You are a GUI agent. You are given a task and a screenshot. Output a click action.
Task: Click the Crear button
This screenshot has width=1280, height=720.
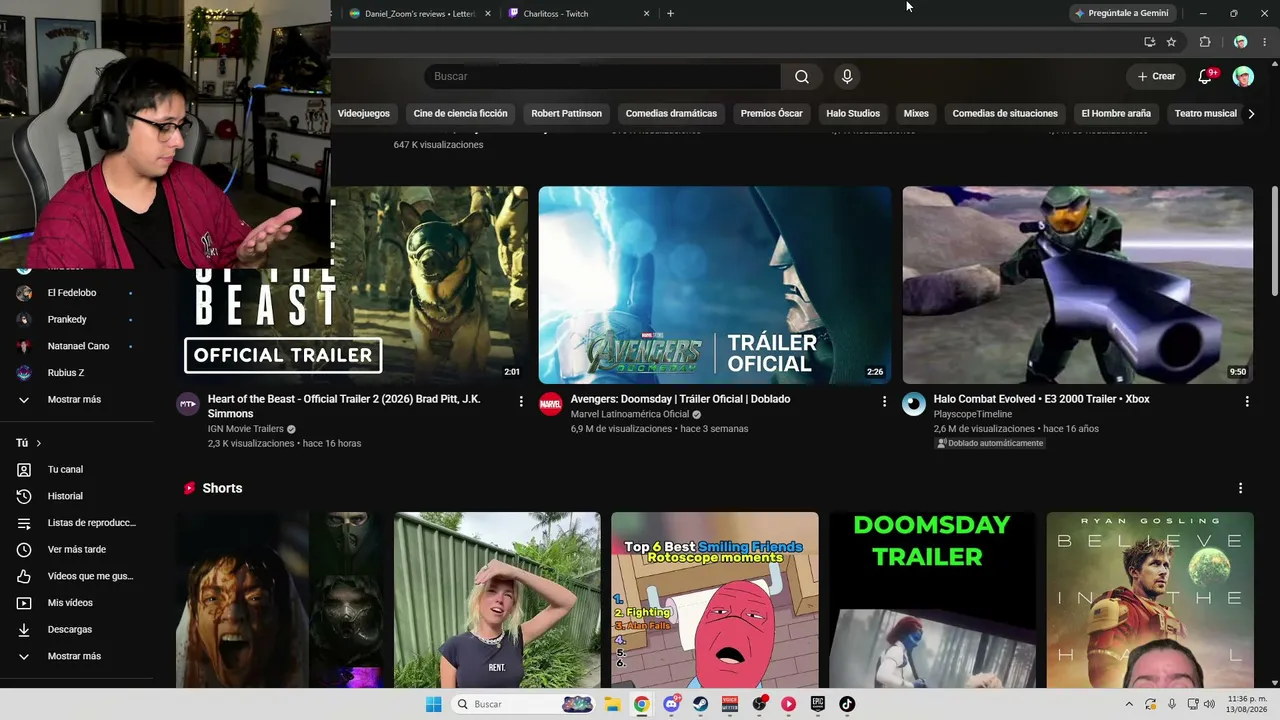pos(1156,76)
